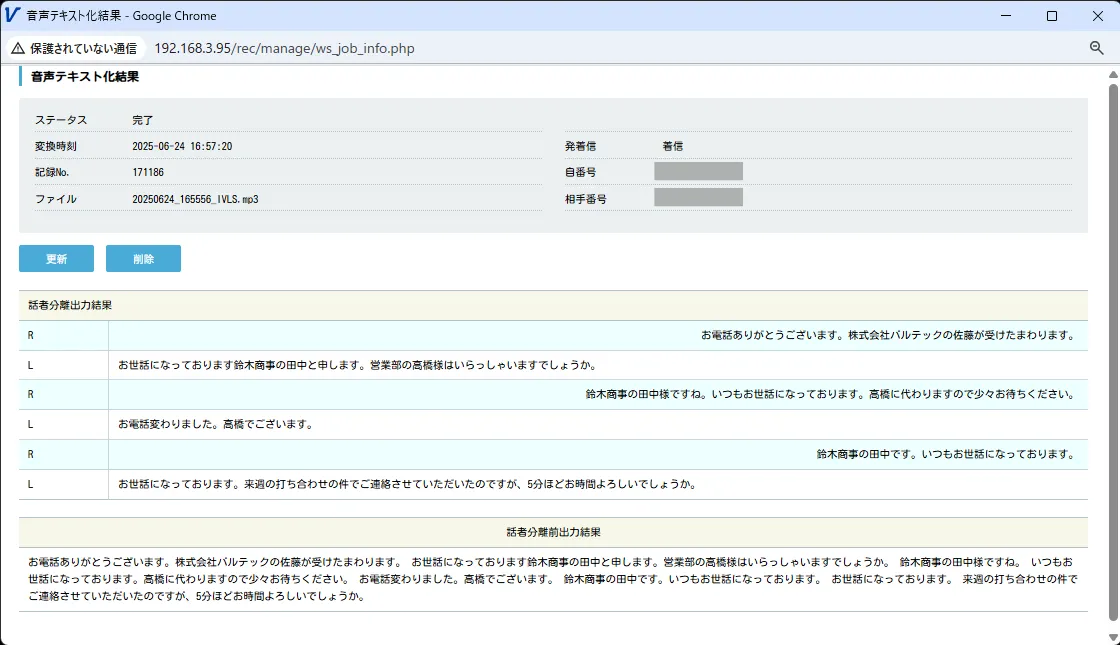Click the masked 自番号 value

tap(698, 171)
